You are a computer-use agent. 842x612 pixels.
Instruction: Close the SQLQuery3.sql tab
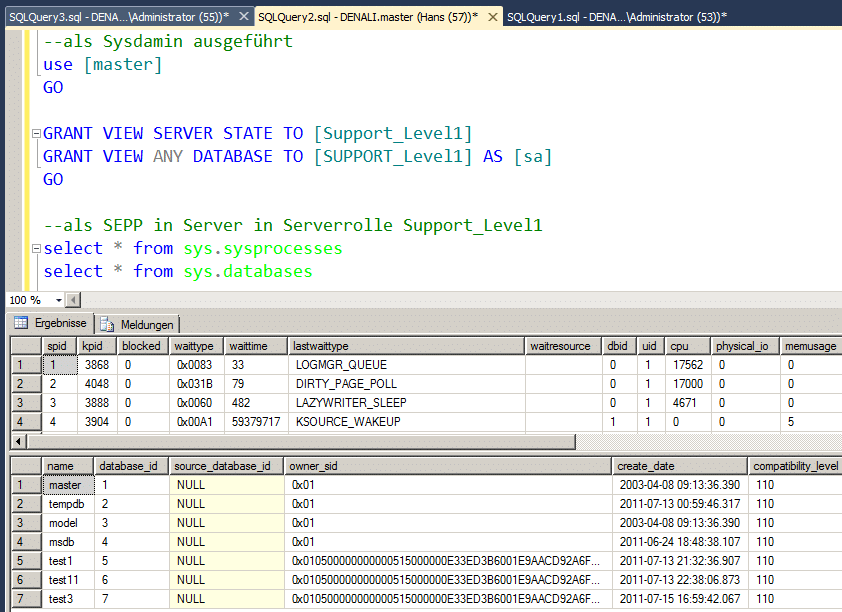(243, 17)
